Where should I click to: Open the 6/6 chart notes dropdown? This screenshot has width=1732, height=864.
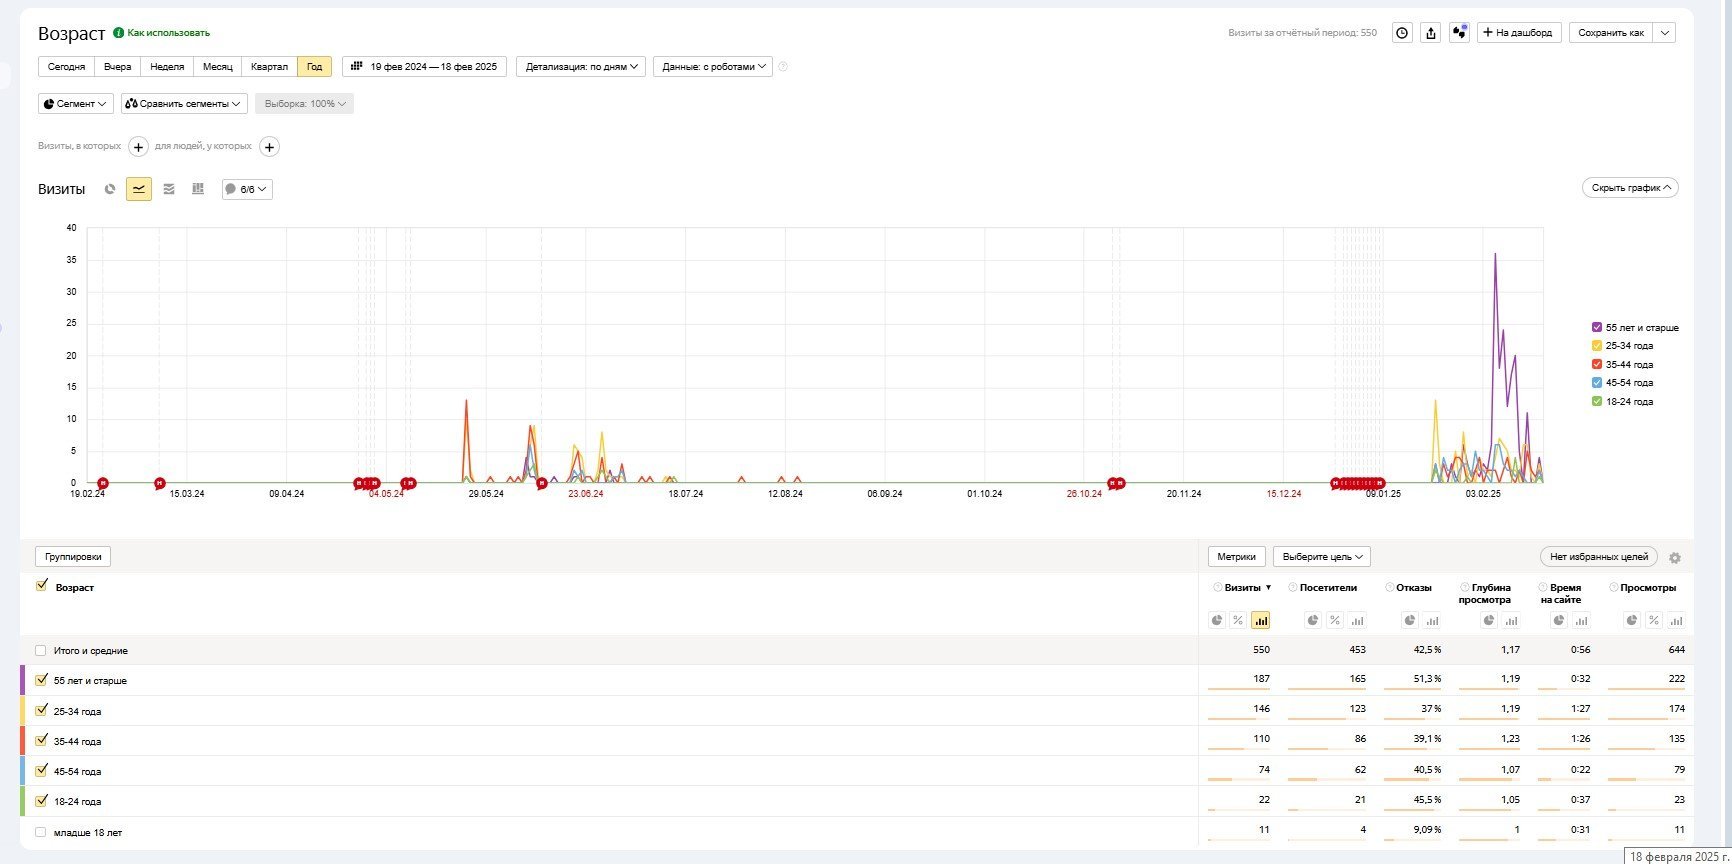(x=247, y=189)
